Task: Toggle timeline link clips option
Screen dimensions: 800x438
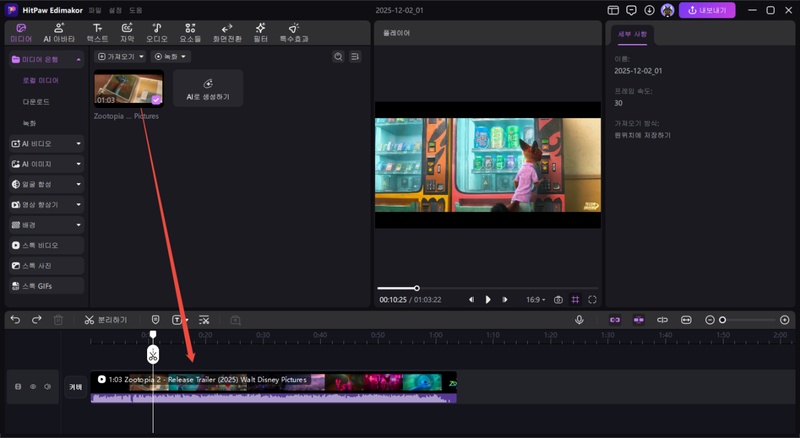Action: click(x=615, y=320)
